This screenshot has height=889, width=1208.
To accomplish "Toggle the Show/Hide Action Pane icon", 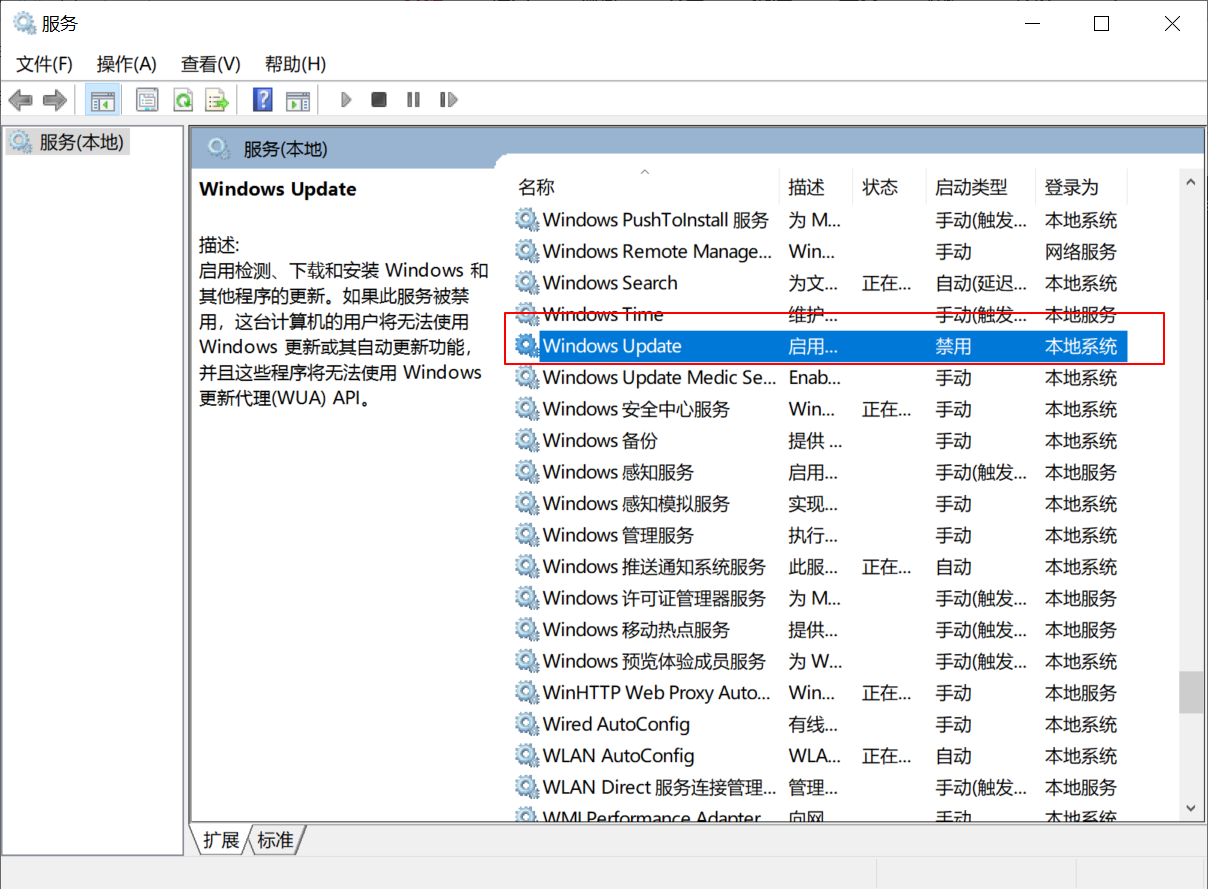I will point(298,100).
